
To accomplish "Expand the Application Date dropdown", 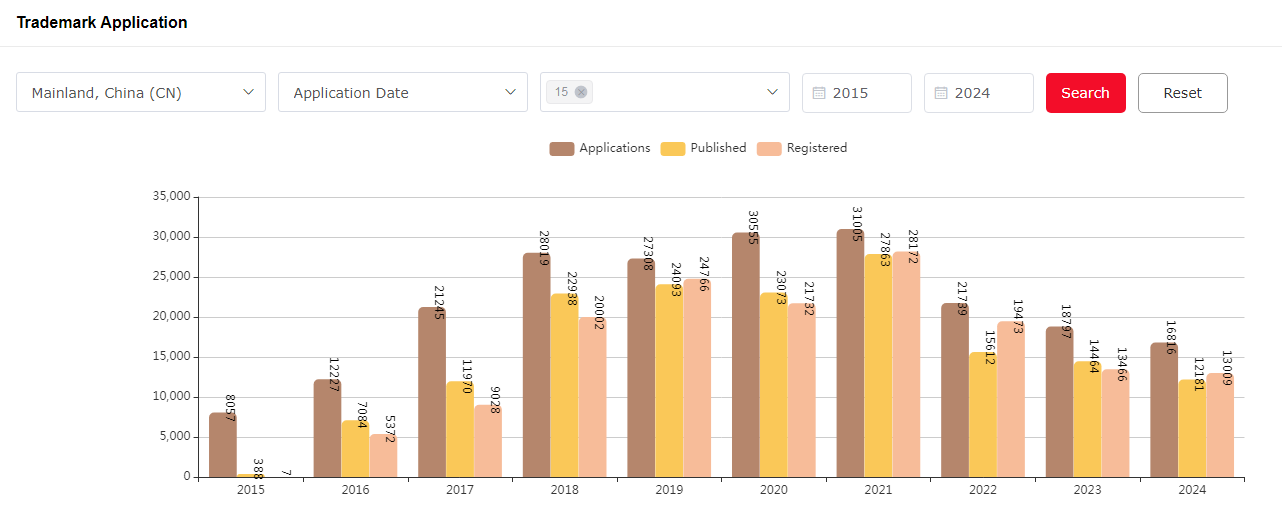I will coord(402,92).
